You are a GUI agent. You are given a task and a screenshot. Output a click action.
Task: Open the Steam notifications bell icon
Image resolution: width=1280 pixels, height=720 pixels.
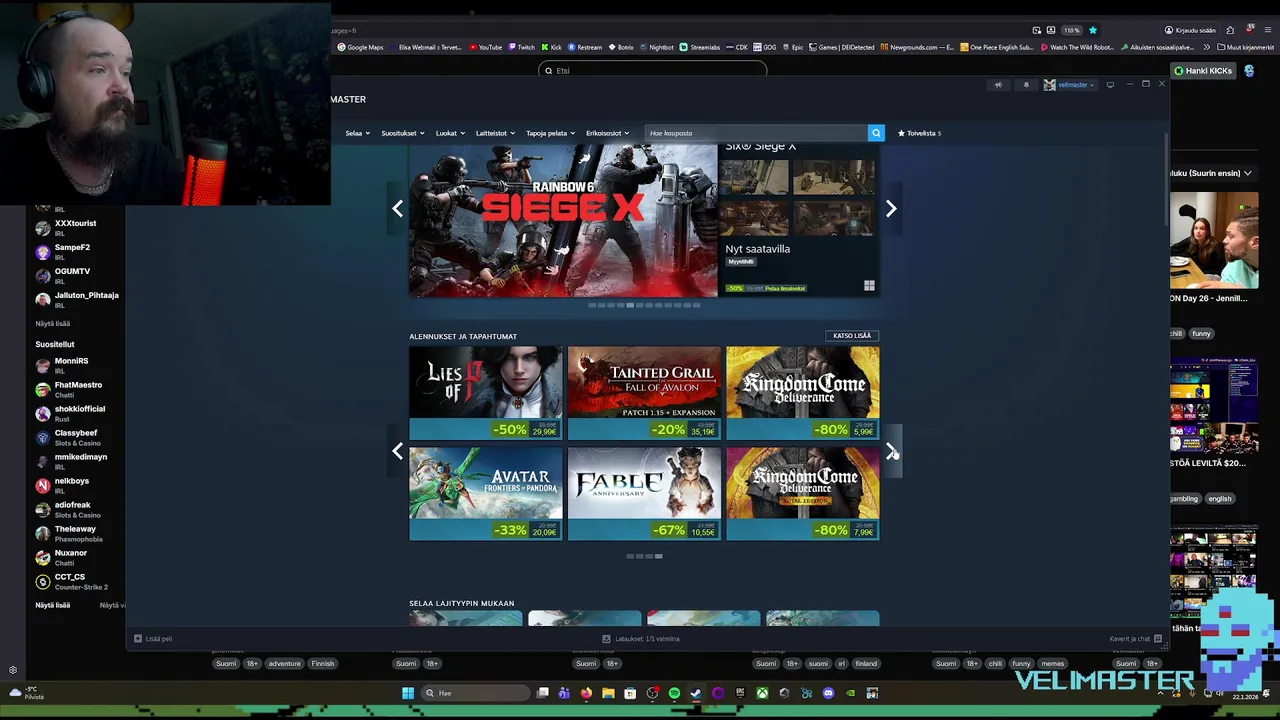click(x=1026, y=85)
